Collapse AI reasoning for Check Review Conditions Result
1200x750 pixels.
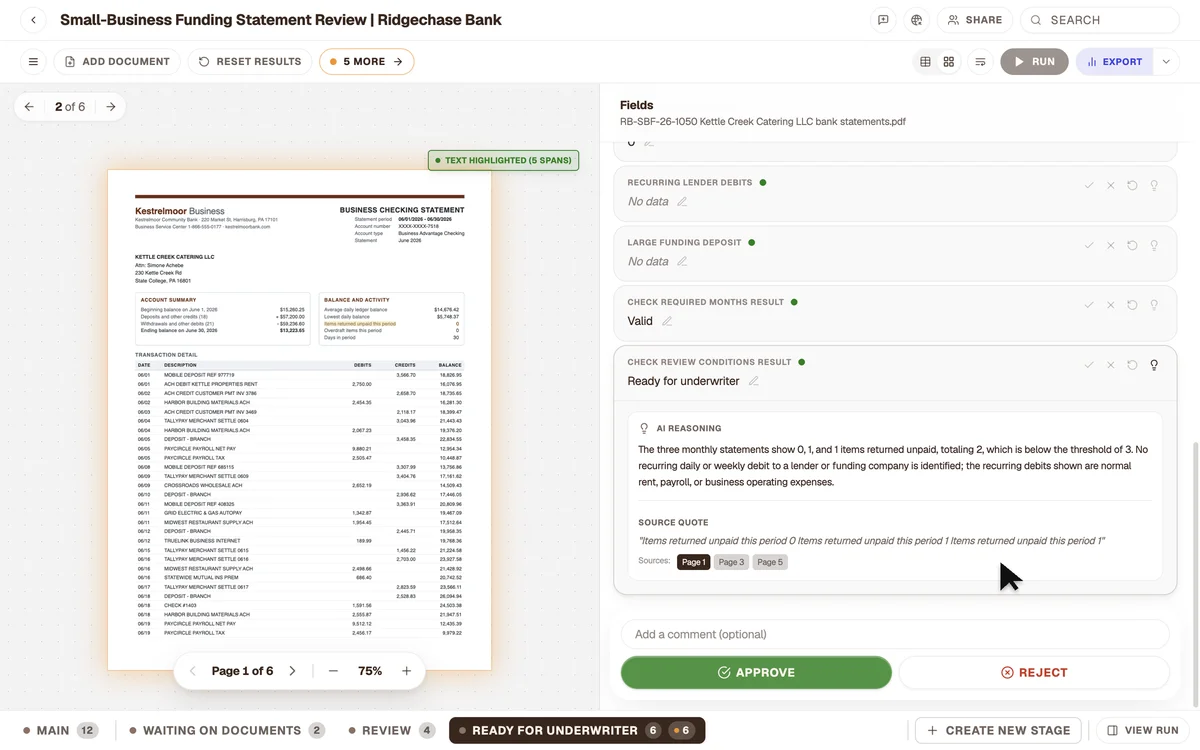coord(1154,365)
